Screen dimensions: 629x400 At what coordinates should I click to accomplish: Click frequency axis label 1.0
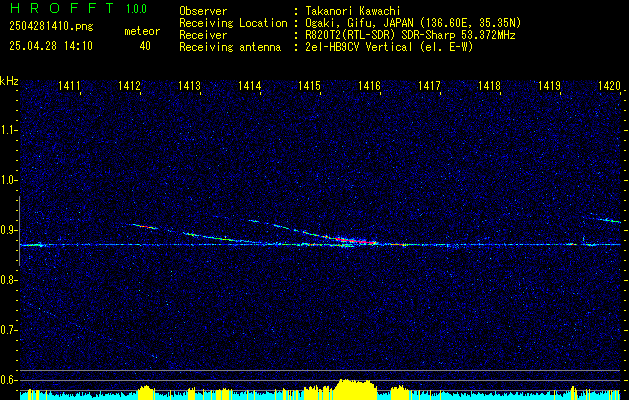[8, 180]
